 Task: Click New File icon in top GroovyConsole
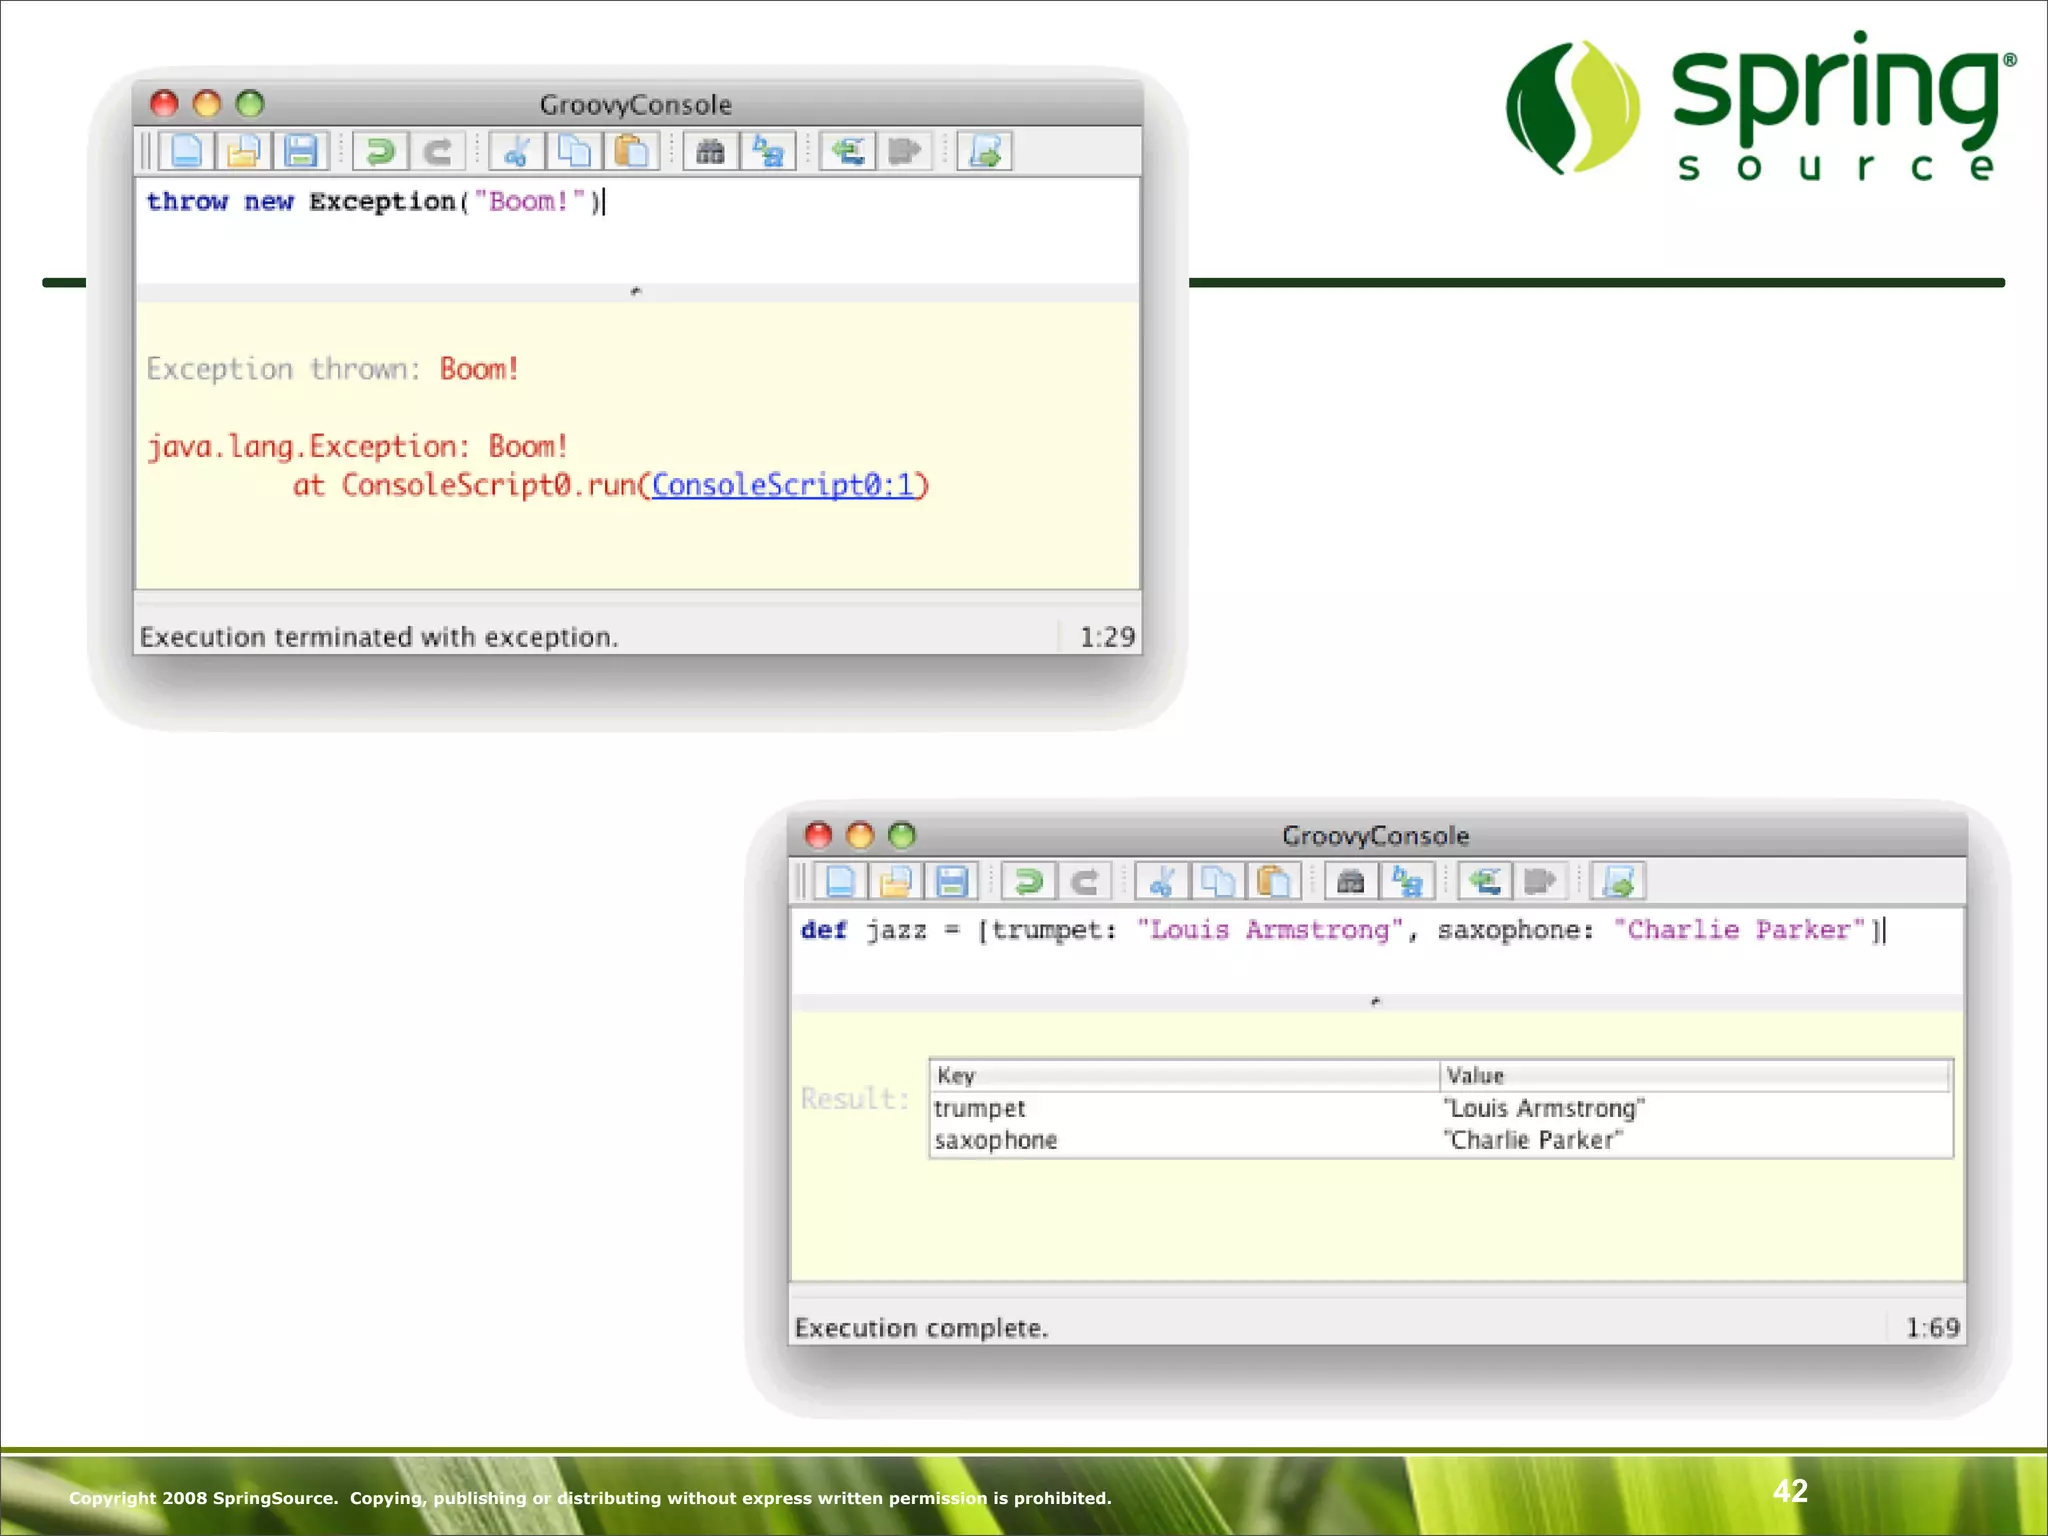click(x=187, y=152)
